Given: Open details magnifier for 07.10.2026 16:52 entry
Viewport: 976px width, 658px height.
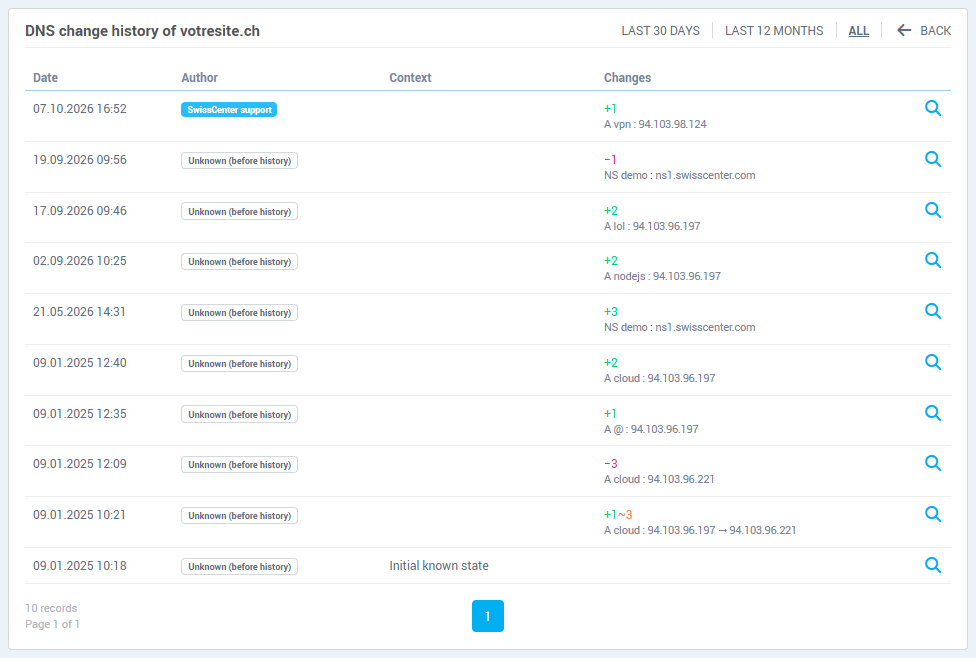Looking at the screenshot, I should pyautogui.click(x=932, y=108).
